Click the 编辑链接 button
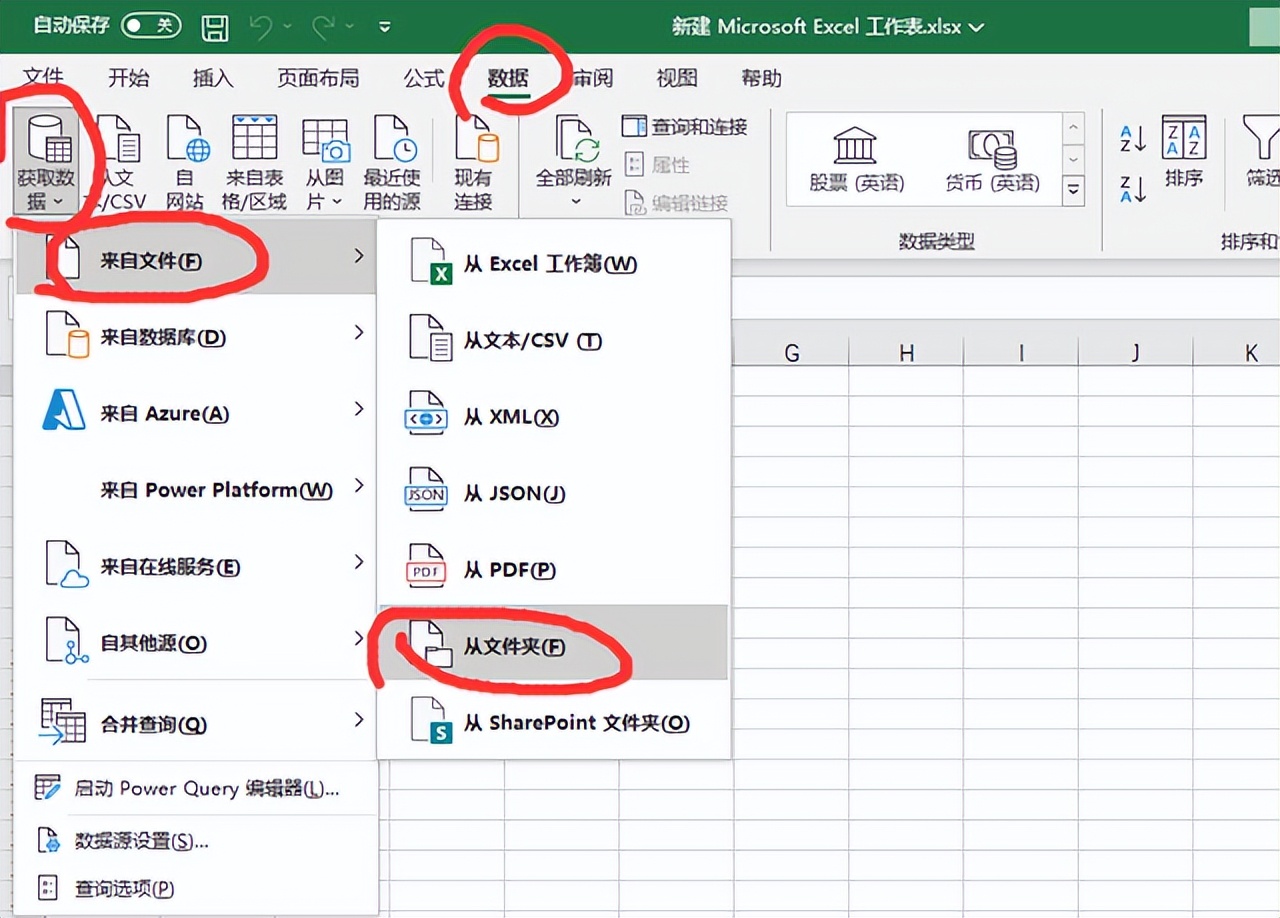The height and width of the screenshot is (918, 1280). click(x=676, y=203)
